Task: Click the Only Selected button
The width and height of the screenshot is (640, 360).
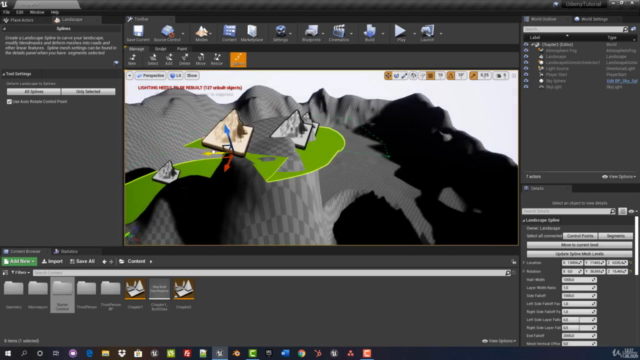Action: pyautogui.click(x=88, y=92)
